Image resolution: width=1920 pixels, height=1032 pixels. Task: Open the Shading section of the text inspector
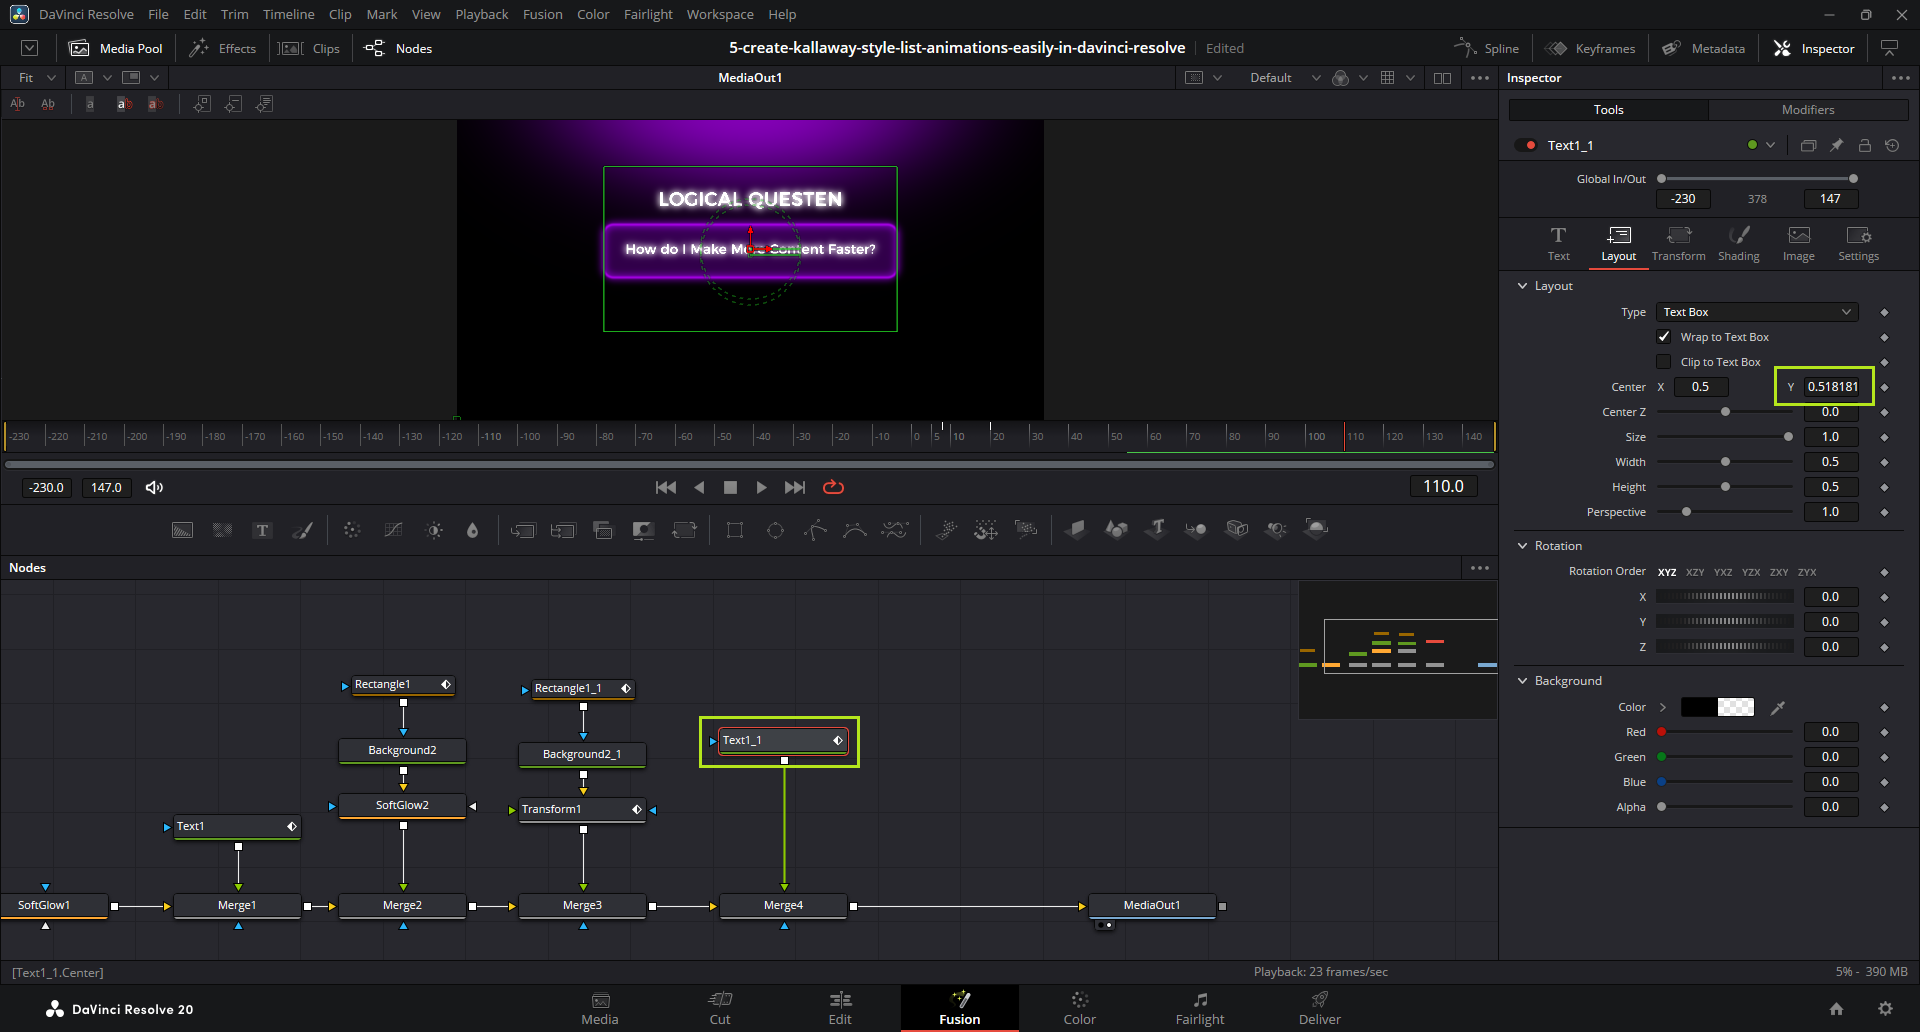(x=1738, y=243)
